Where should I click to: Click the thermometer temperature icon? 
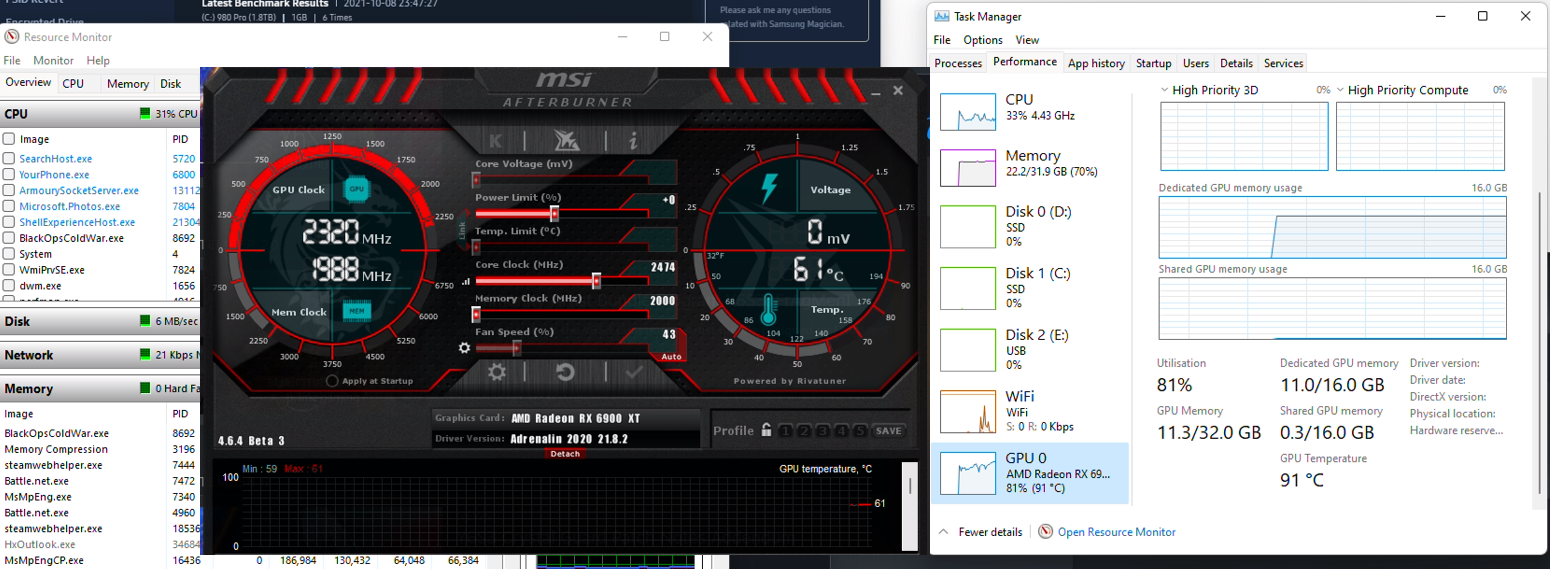point(769,310)
